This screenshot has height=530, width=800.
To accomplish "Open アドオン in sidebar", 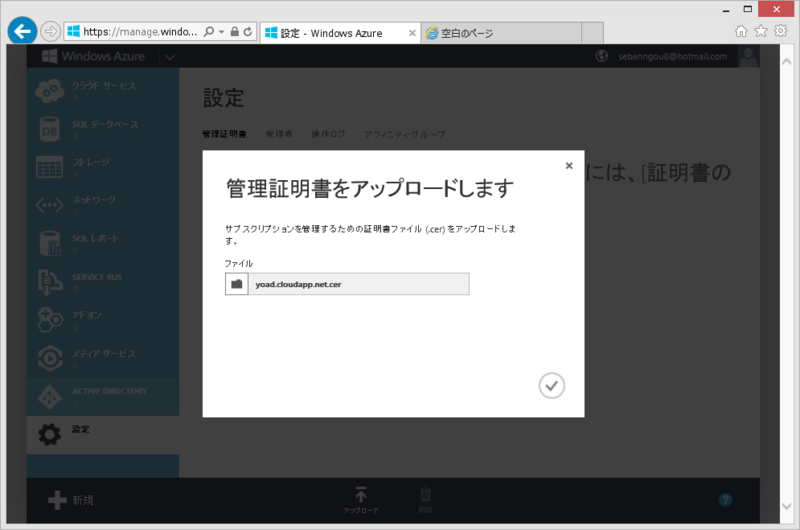I will coord(103,320).
